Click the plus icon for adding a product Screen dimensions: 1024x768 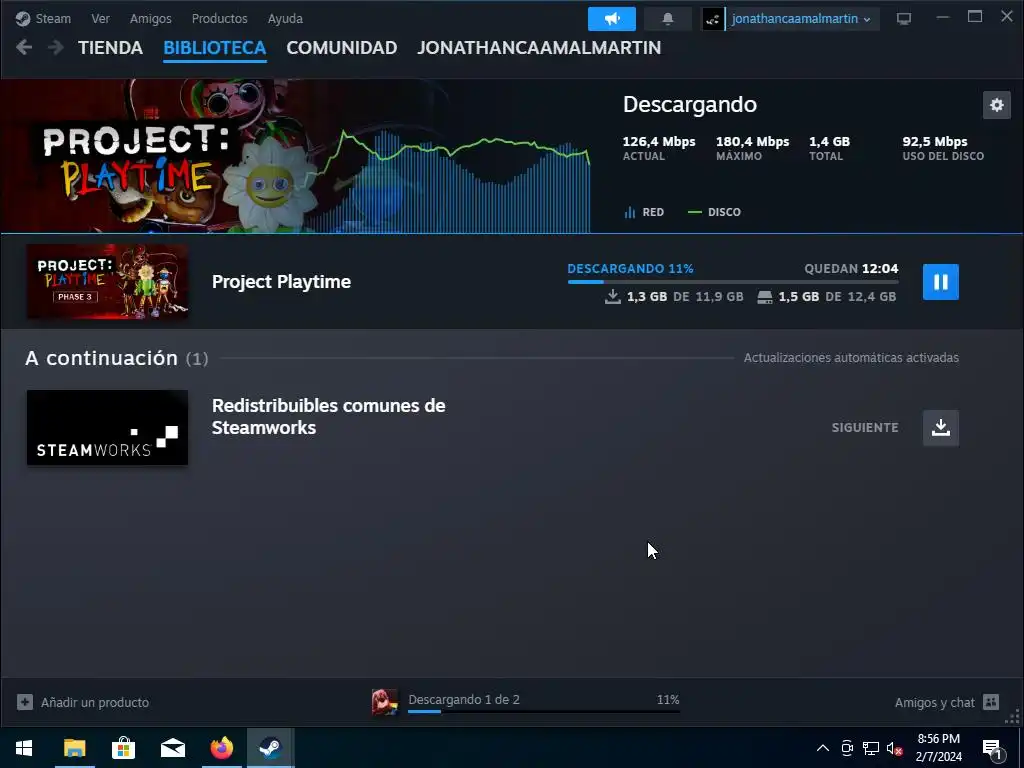(25, 702)
